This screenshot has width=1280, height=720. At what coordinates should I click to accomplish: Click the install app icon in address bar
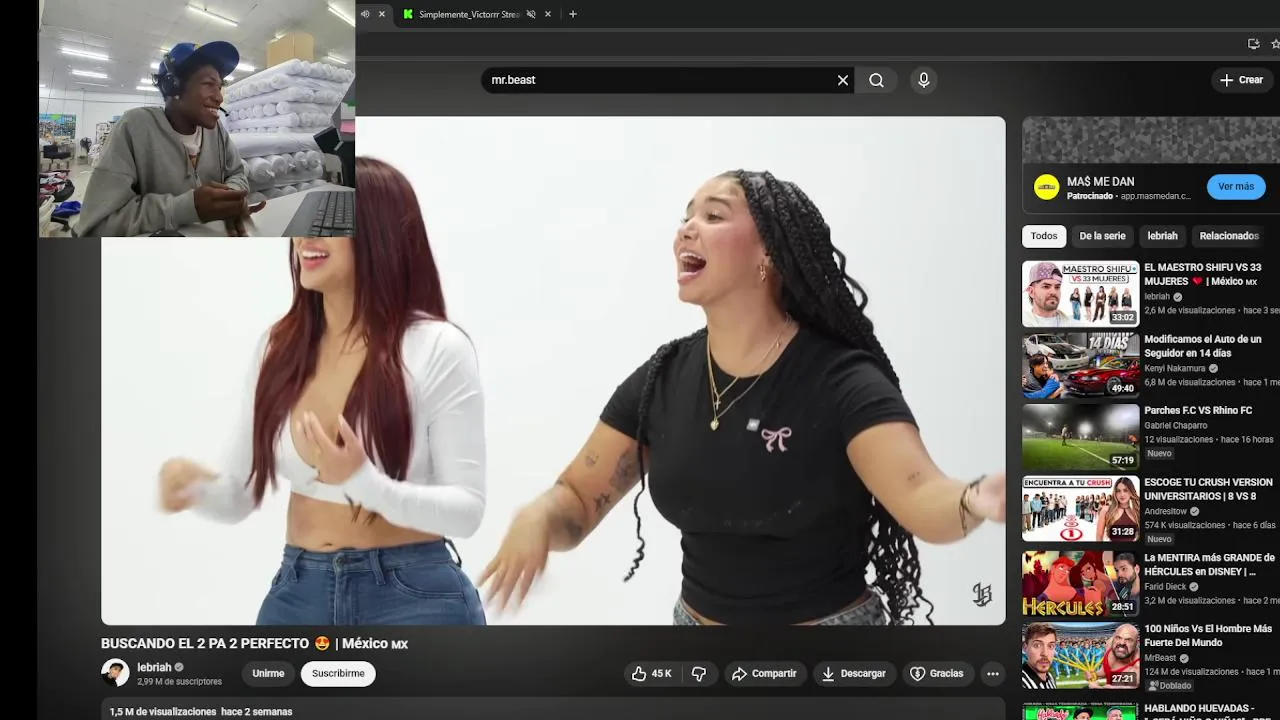pos(1253,44)
